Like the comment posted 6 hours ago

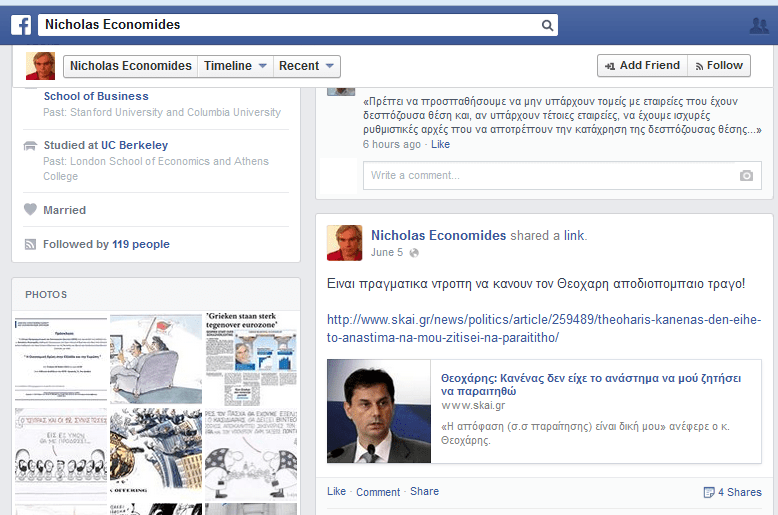pyautogui.click(x=440, y=144)
